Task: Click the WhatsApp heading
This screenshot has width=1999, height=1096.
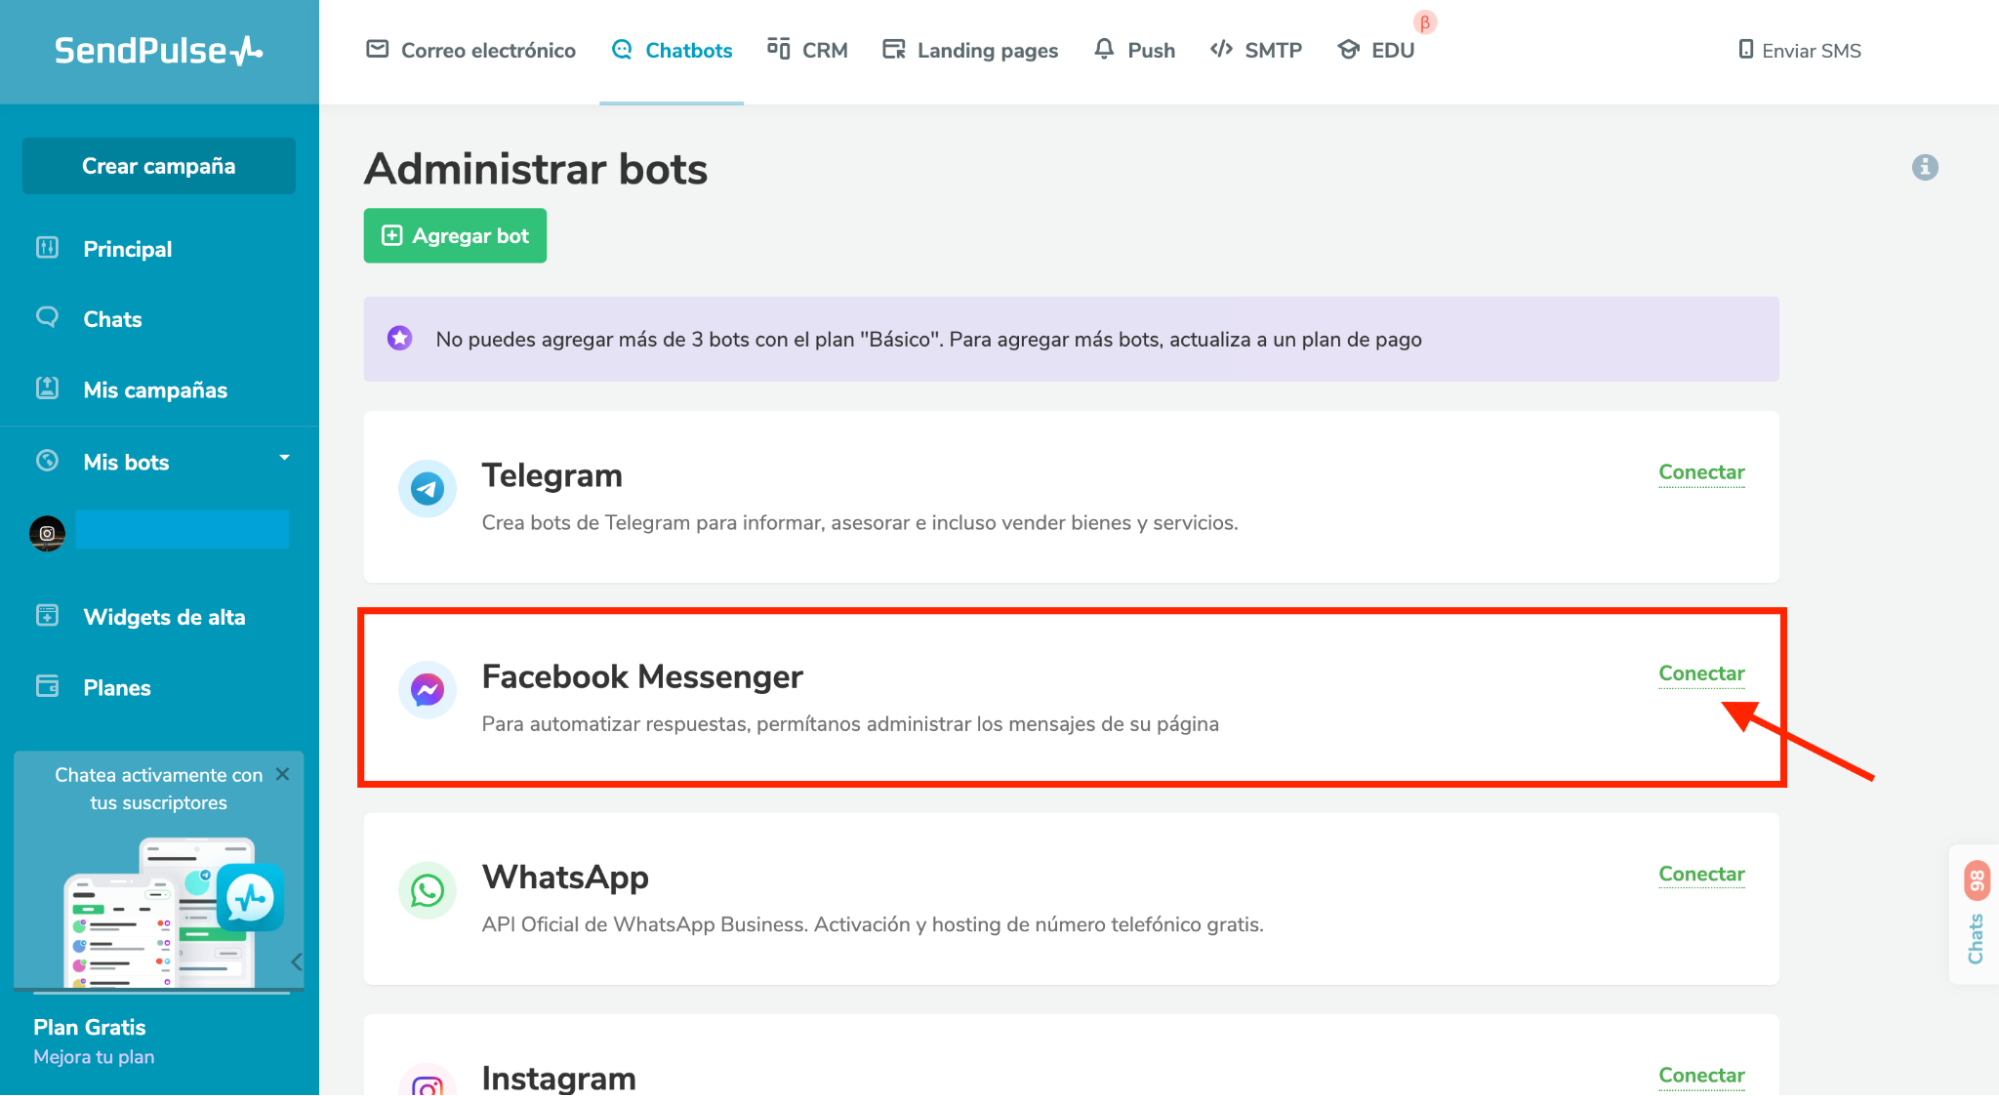Action: 565,877
